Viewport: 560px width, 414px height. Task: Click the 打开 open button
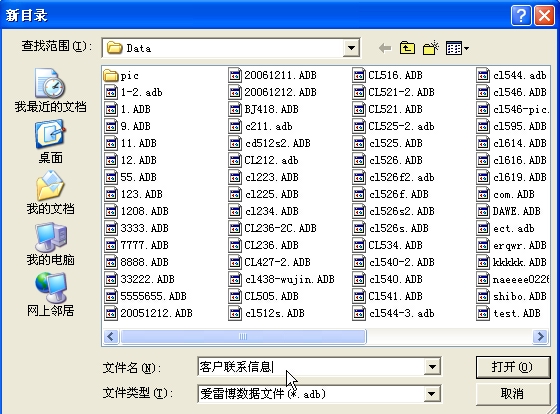point(512,367)
